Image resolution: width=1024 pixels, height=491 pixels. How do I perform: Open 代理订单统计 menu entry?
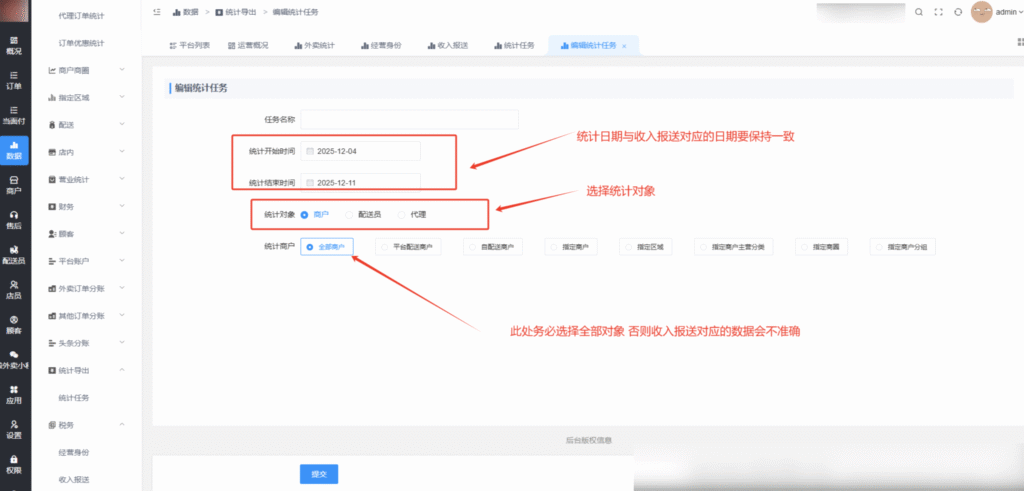(81, 15)
